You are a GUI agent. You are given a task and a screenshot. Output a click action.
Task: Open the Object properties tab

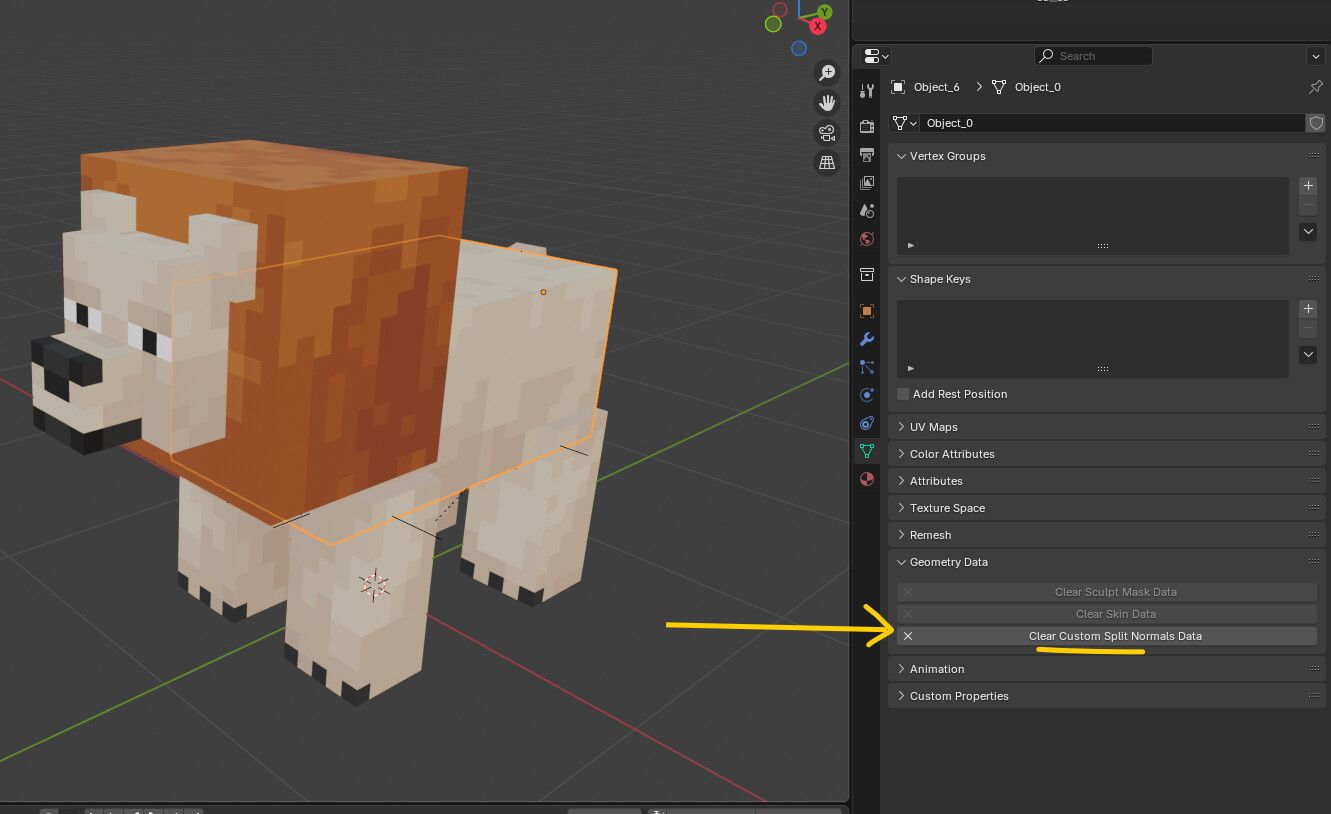click(x=867, y=311)
